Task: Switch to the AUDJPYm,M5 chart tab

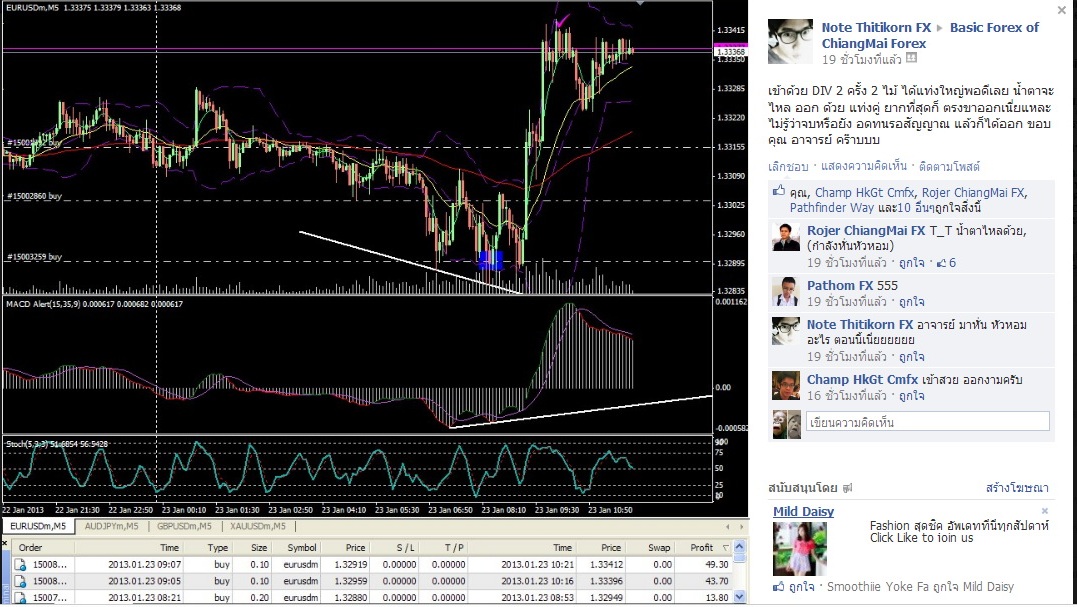Action: point(111,526)
